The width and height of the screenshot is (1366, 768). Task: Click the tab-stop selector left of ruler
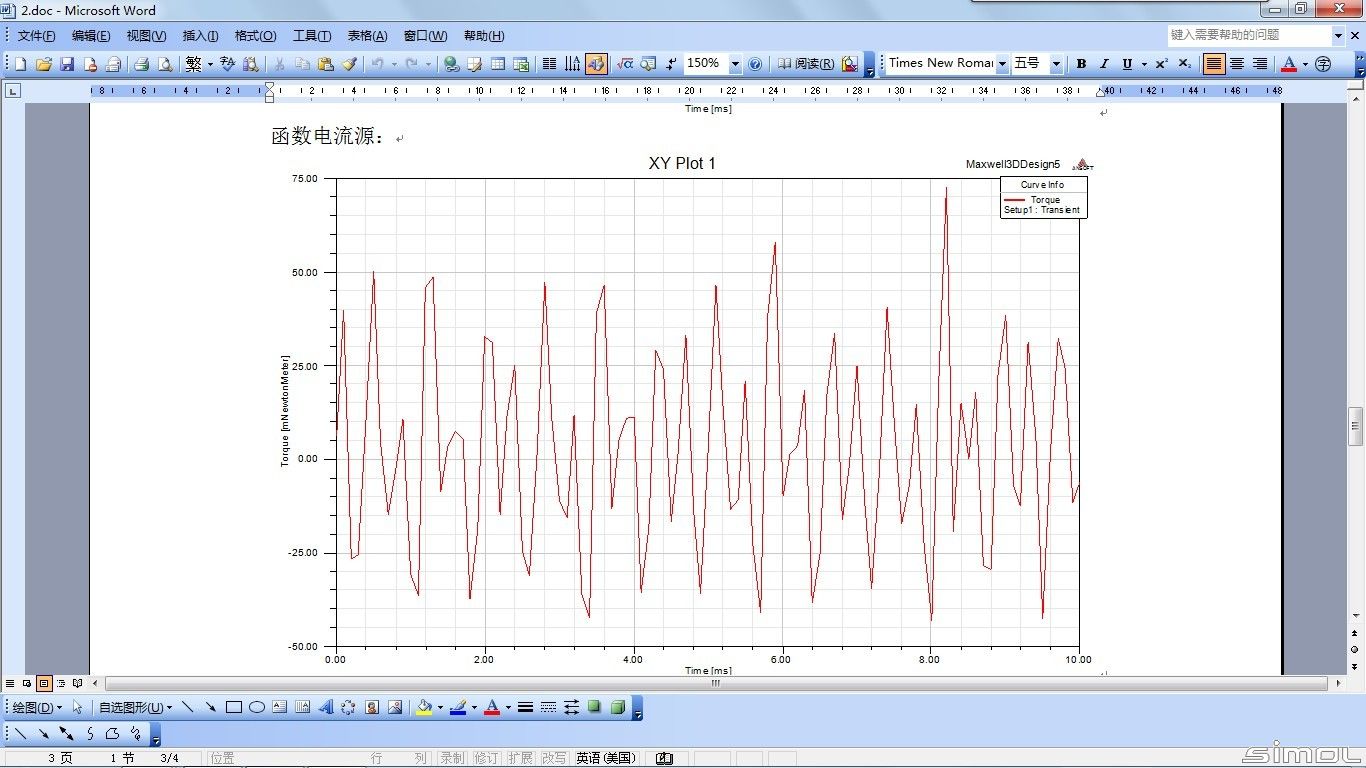[13, 91]
